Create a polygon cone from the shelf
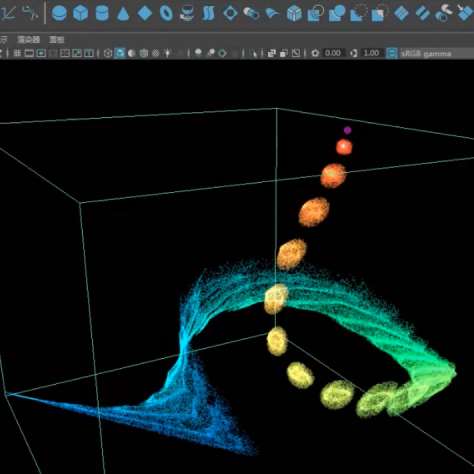This screenshot has height=474, width=474. point(123,13)
